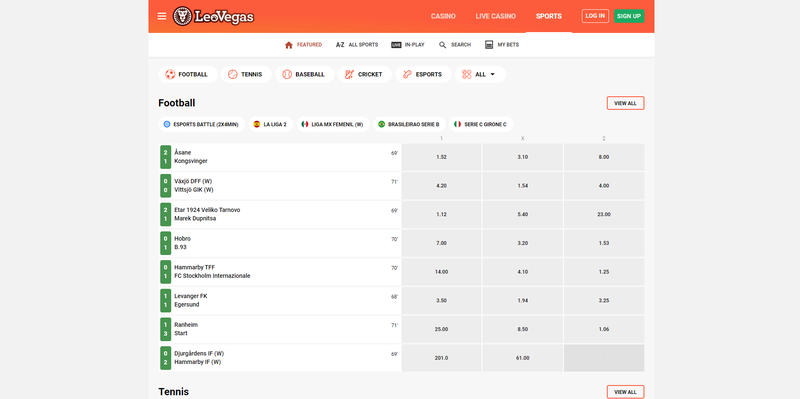800x399 pixels.
Task: Open the Växjö DFF (W) match
Action: click(x=280, y=186)
